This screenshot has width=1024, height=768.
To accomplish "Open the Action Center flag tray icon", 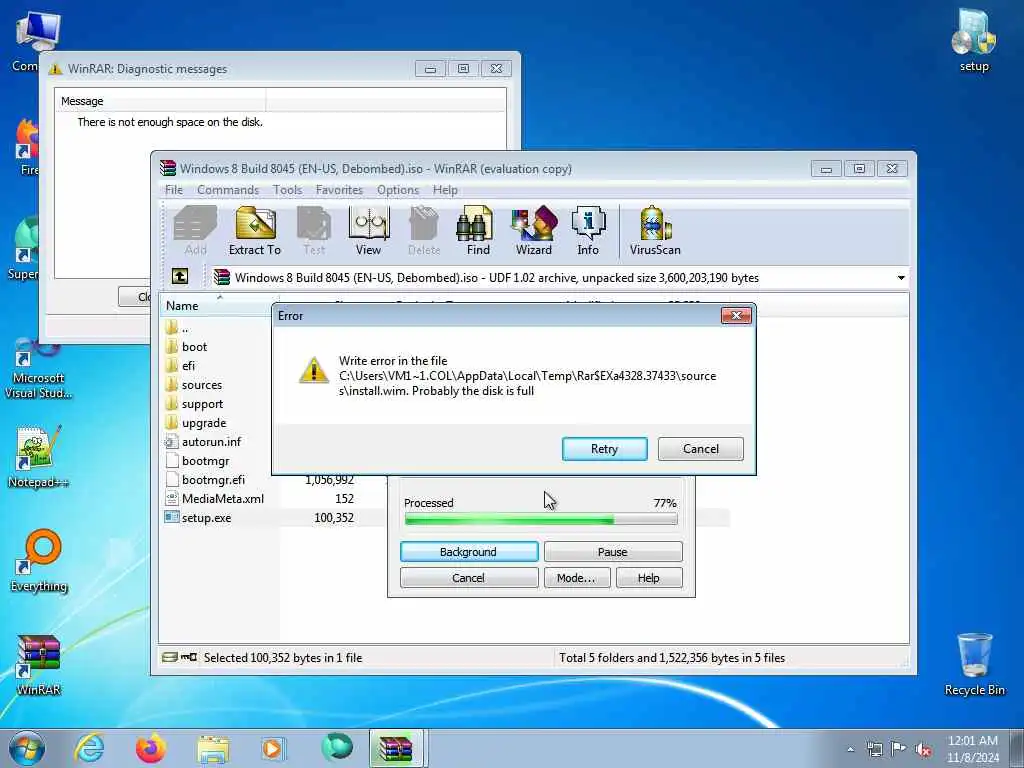I will pyautogui.click(x=899, y=750).
